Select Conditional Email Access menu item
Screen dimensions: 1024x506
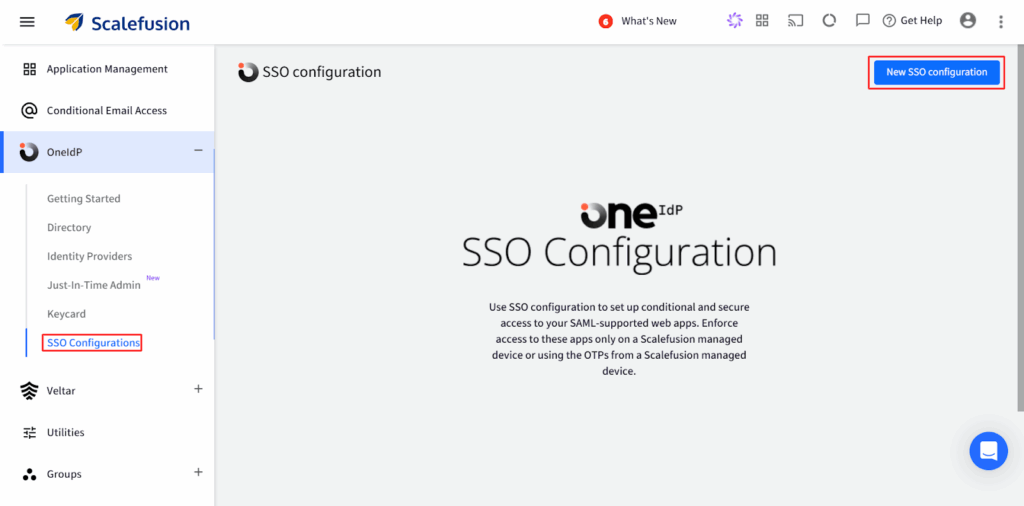(x=106, y=111)
